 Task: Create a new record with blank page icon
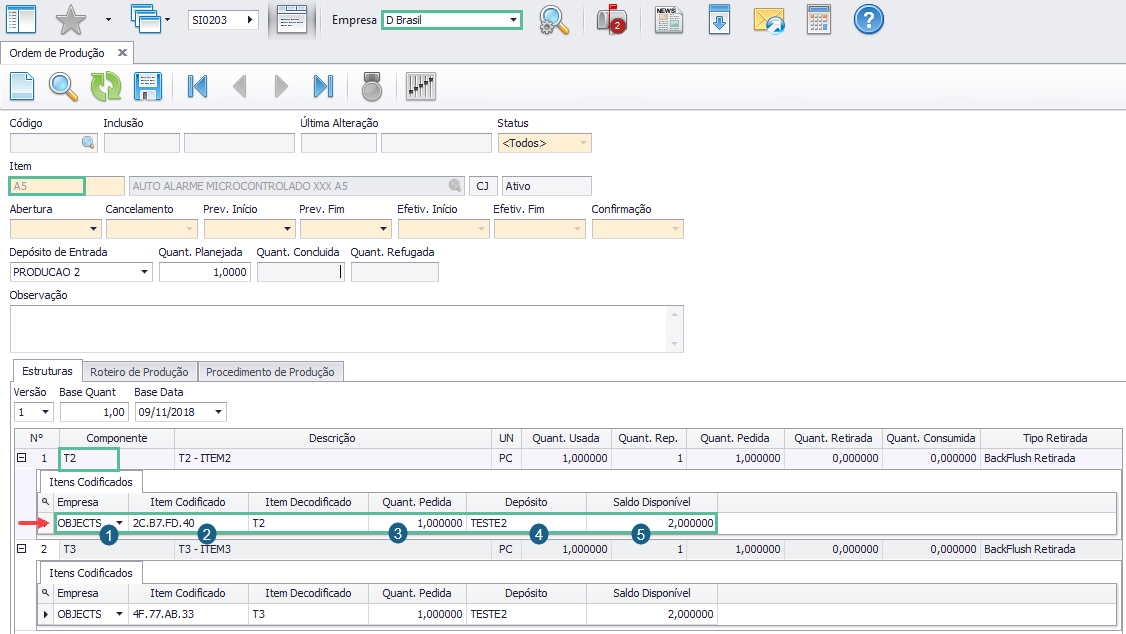(x=22, y=86)
